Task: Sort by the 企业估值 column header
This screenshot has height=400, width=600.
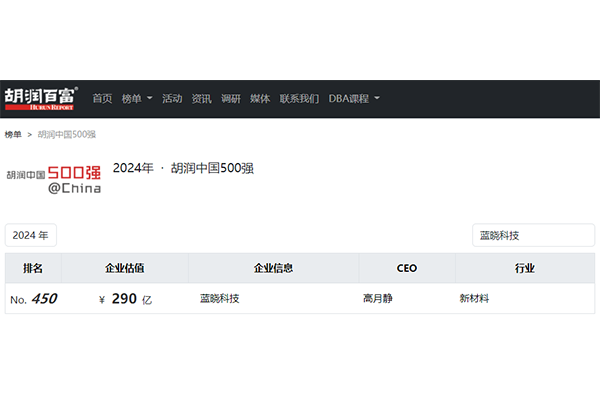Action: pyautogui.click(x=125, y=268)
